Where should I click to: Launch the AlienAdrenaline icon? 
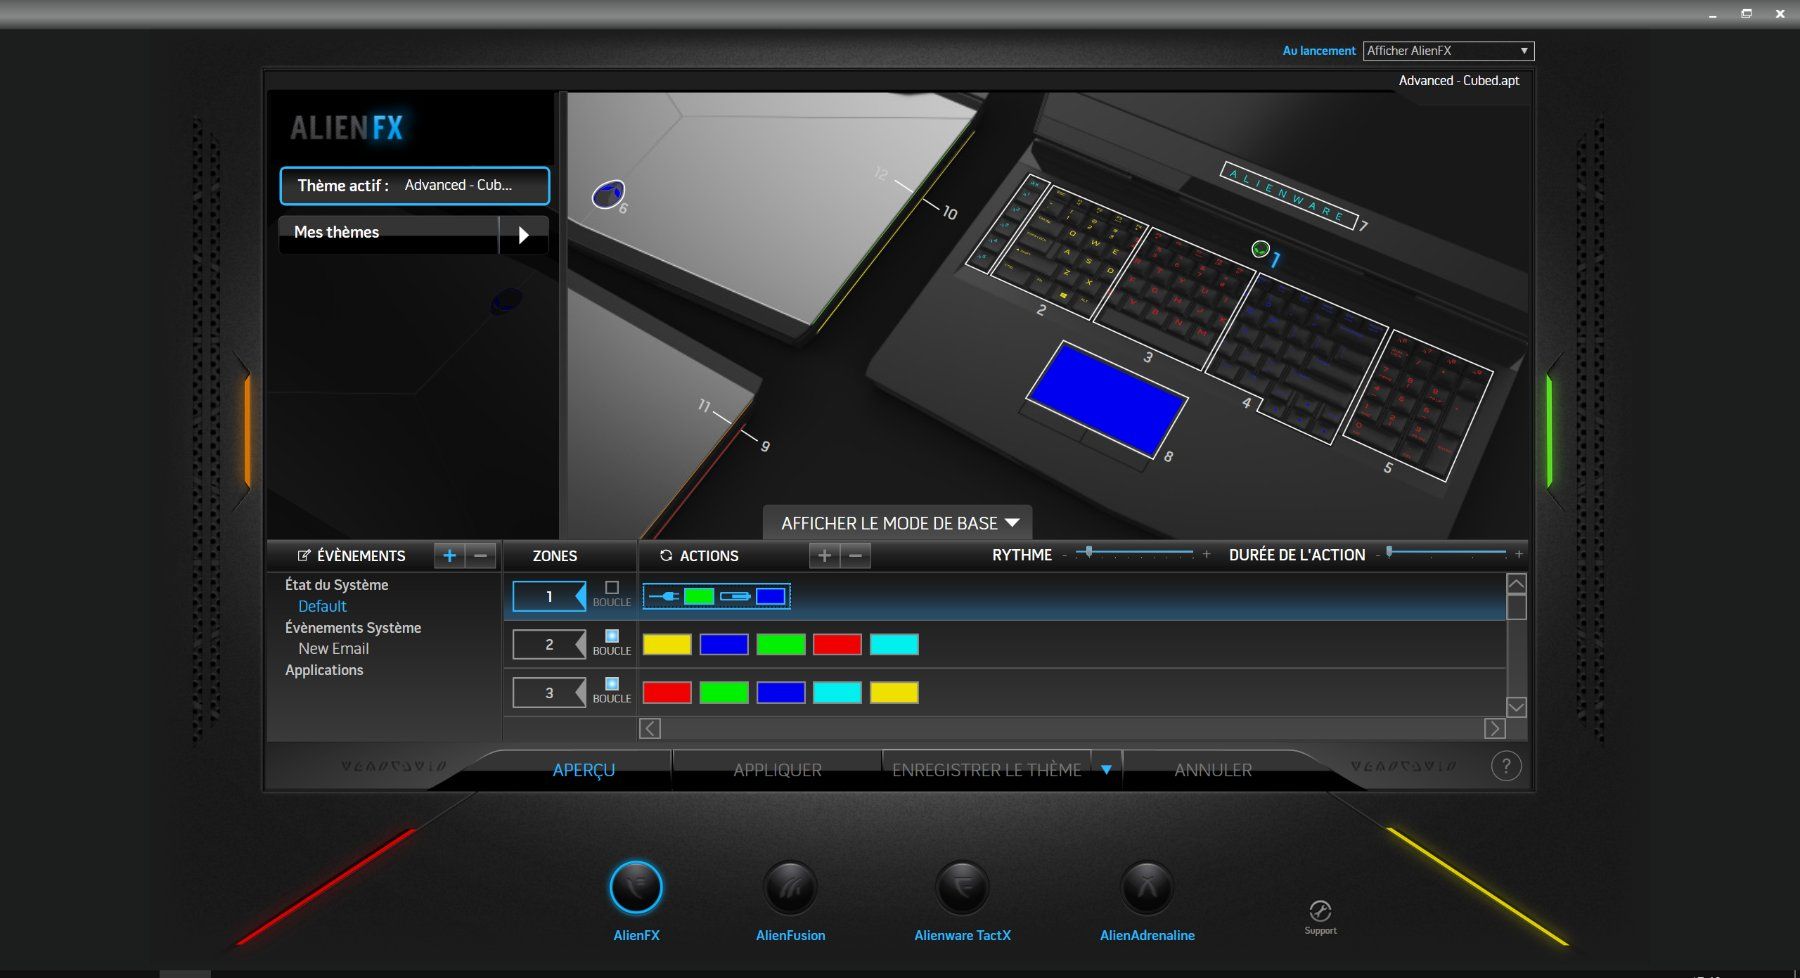[x=1147, y=887]
